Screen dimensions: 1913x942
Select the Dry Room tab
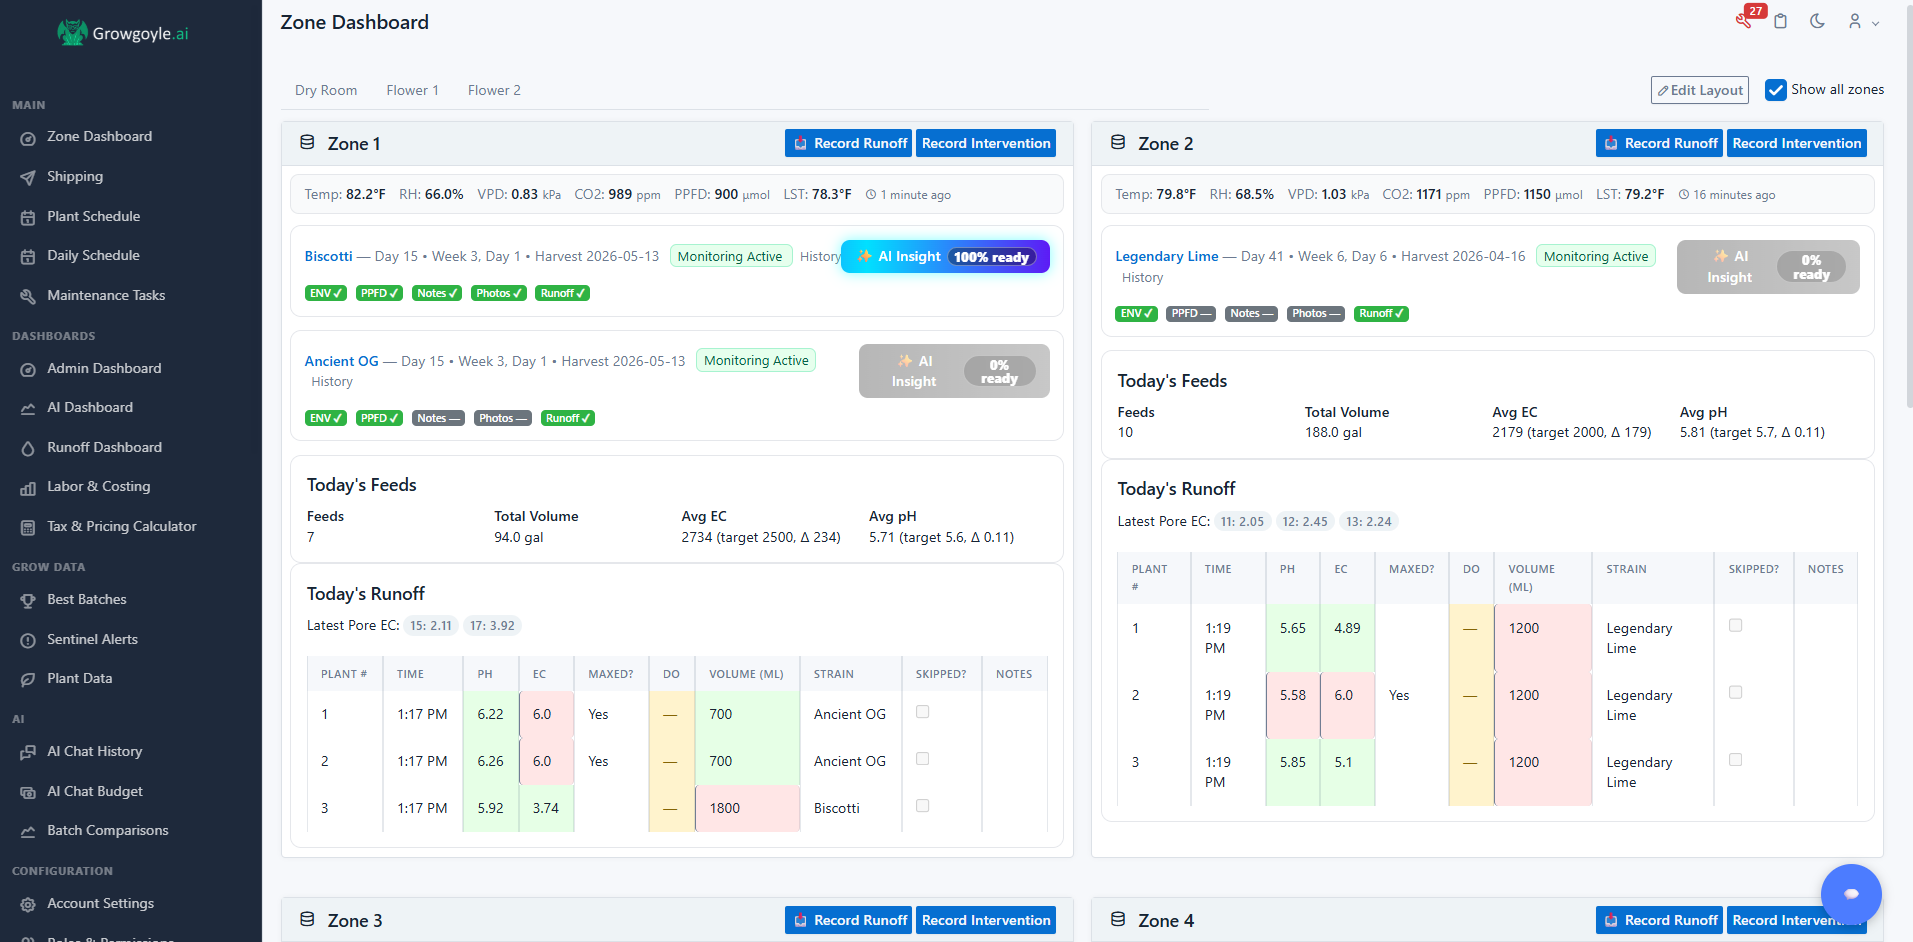[326, 90]
